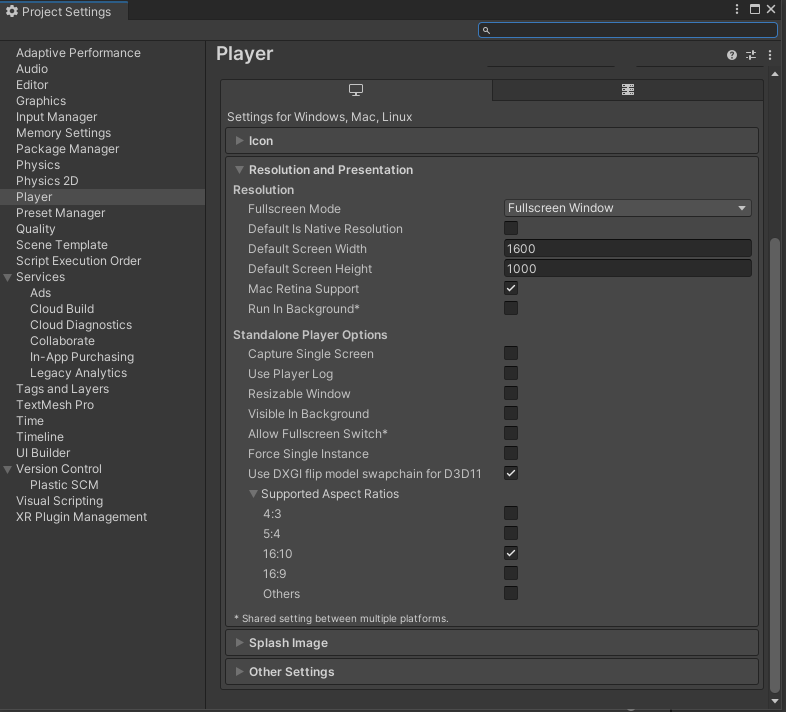Open the Input Manager settings category
Screen dimensions: 786x712
click(x=56, y=117)
